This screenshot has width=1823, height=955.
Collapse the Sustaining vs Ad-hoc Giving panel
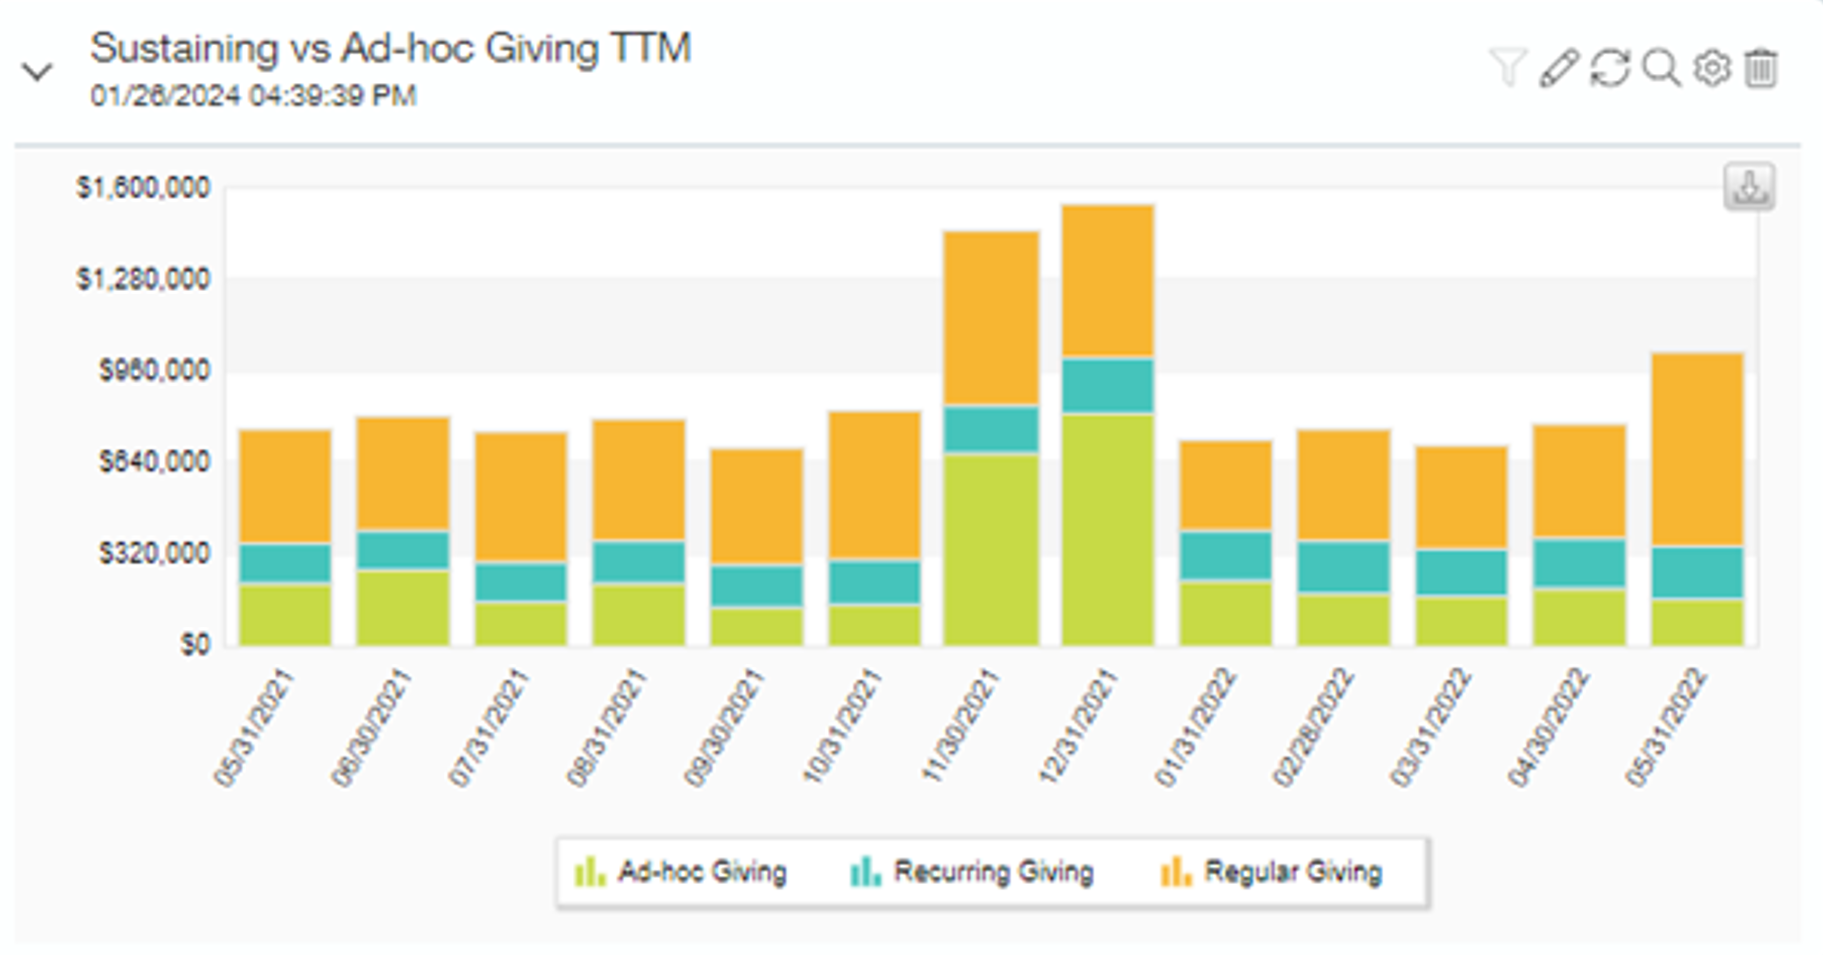click(37, 72)
